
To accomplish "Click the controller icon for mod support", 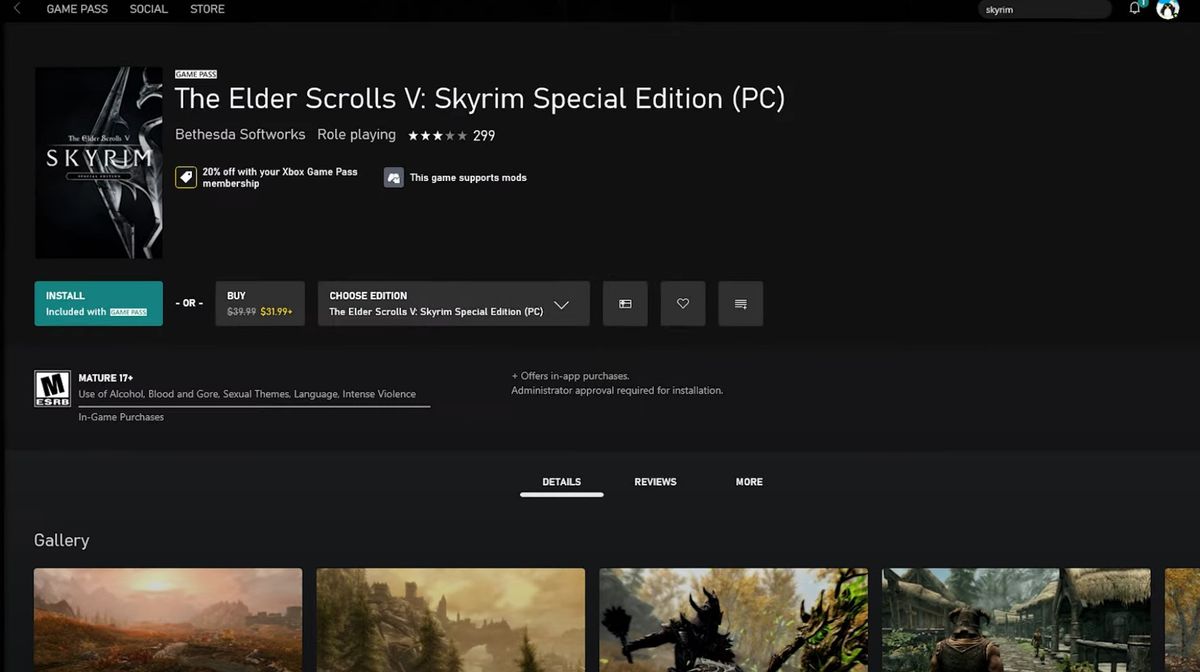I will [x=393, y=177].
